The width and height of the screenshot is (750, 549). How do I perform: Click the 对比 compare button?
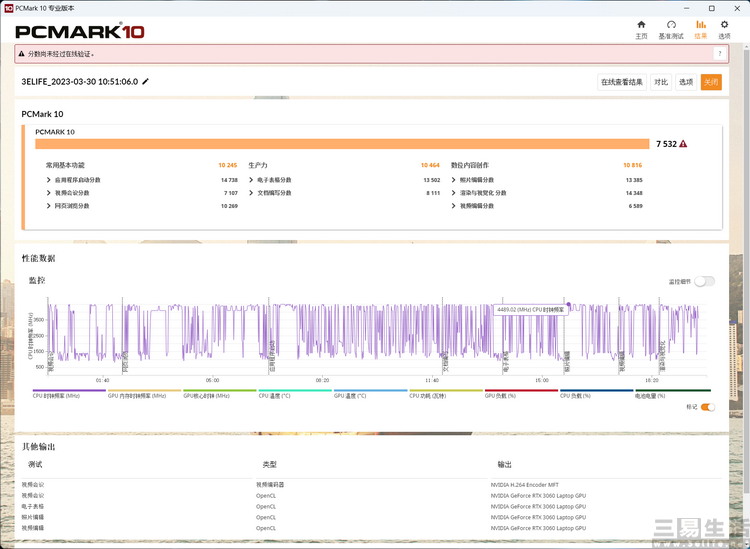(661, 82)
